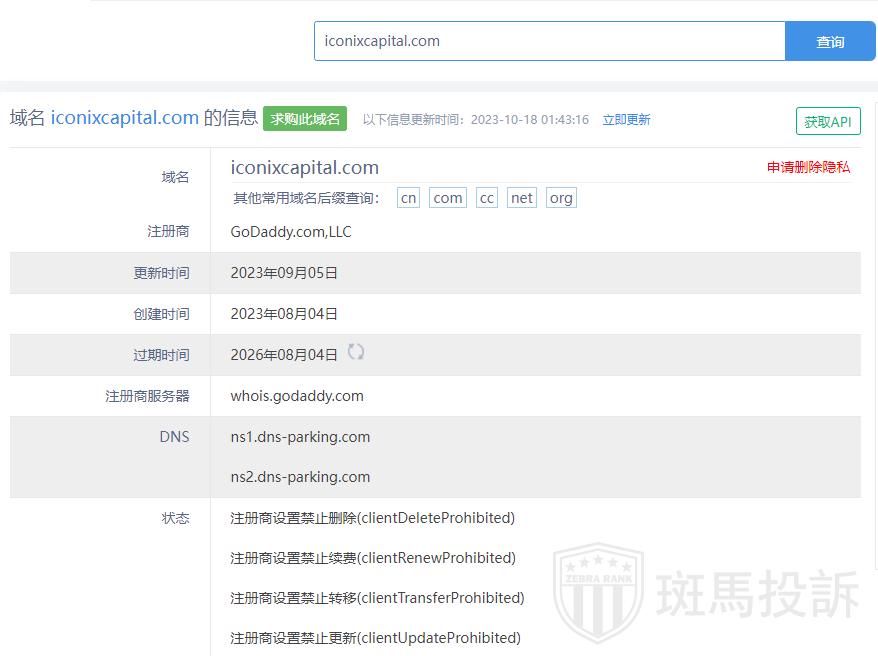Click the red 申请删除隐私 link
This screenshot has height=656, width=878.
(x=808, y=167)
